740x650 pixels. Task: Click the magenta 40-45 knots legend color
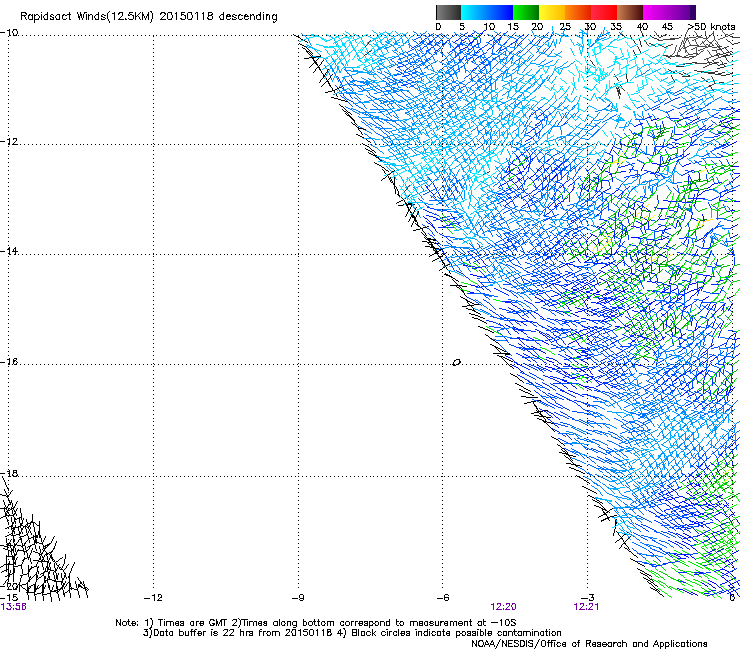point(656,12)
